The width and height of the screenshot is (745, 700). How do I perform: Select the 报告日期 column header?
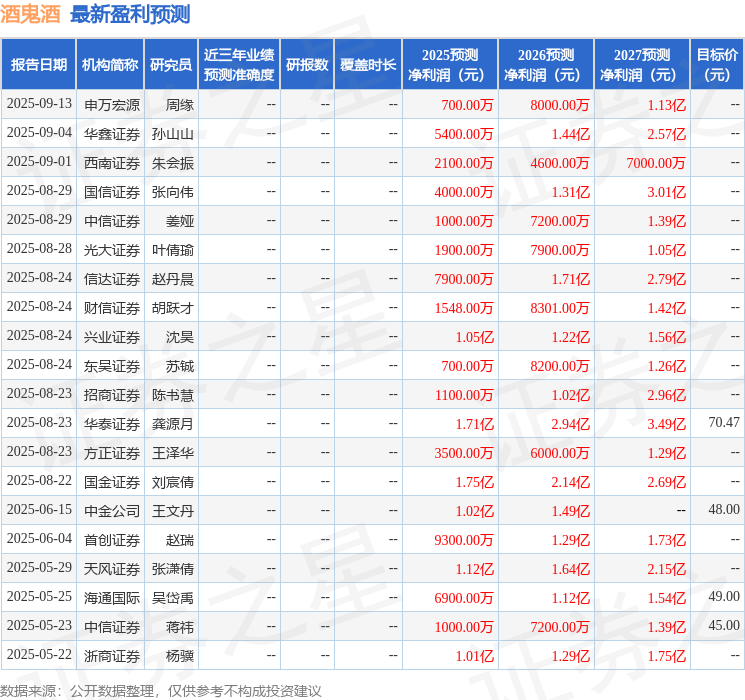39,64
